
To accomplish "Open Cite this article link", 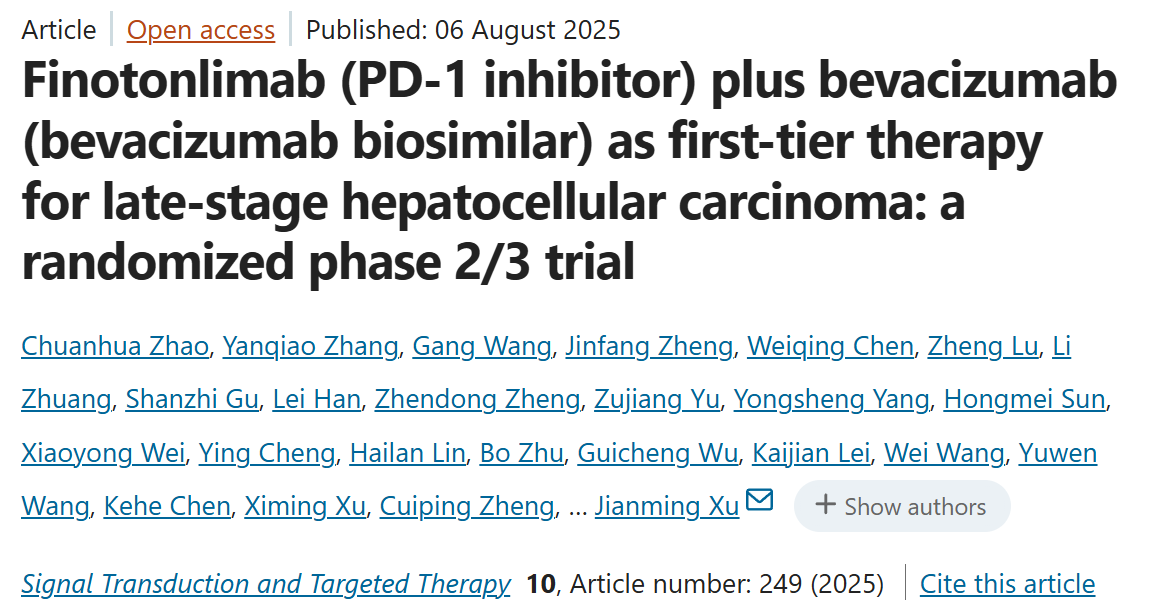I will coord(1007,584).
